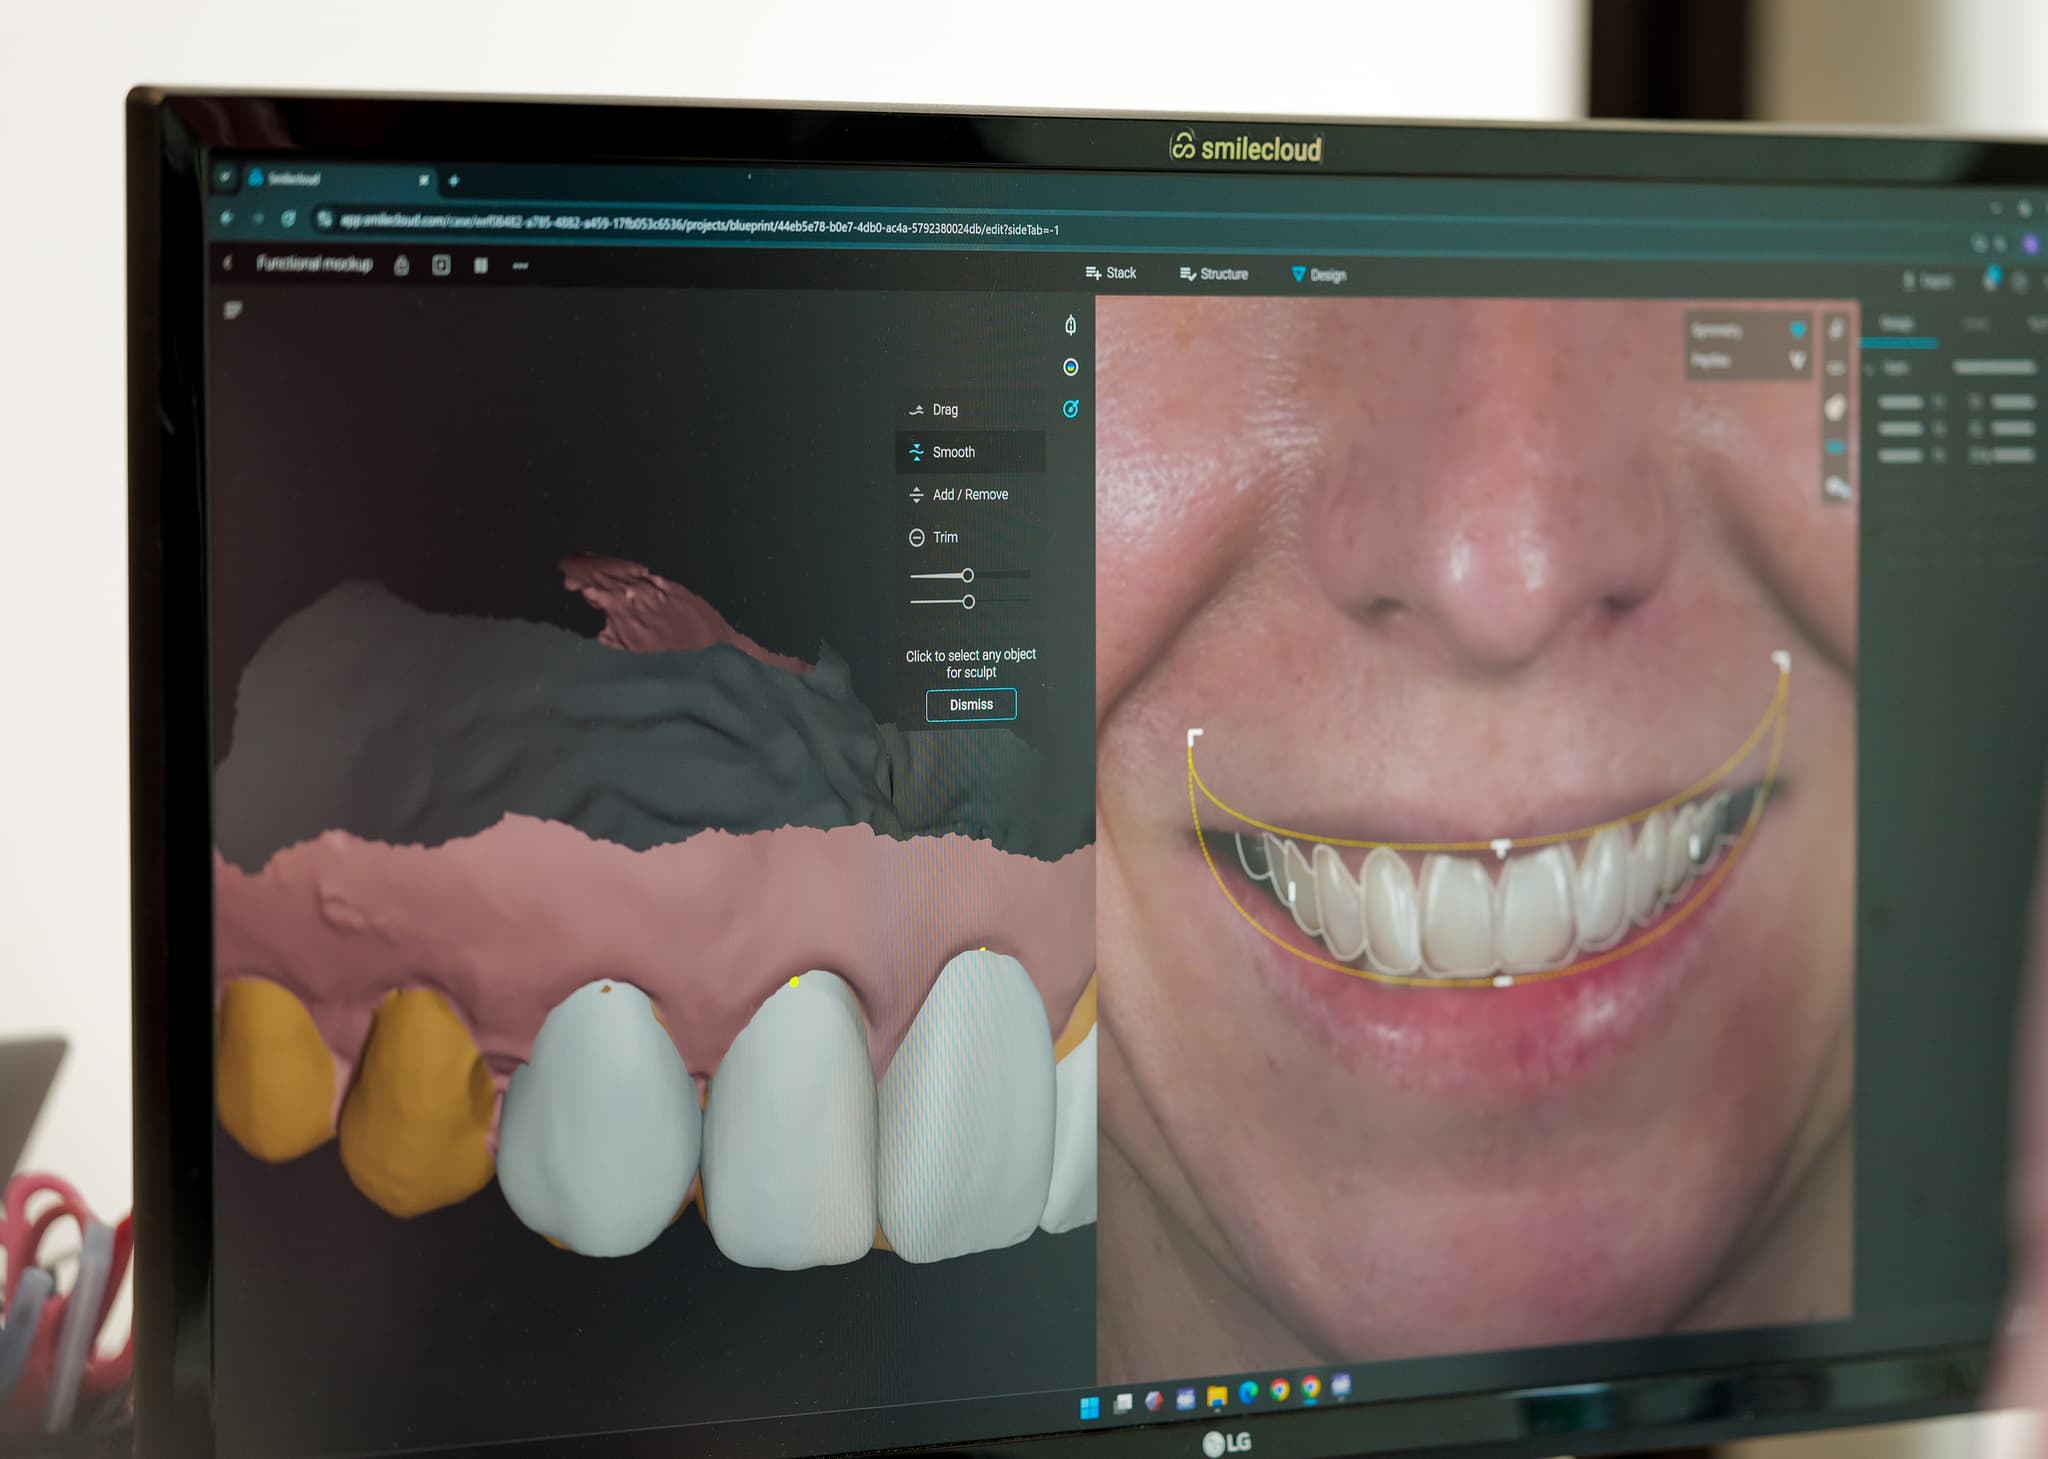The image size is (2048, 1459).
Task: Switch to the Stack tab
Action: point(1111,273)
